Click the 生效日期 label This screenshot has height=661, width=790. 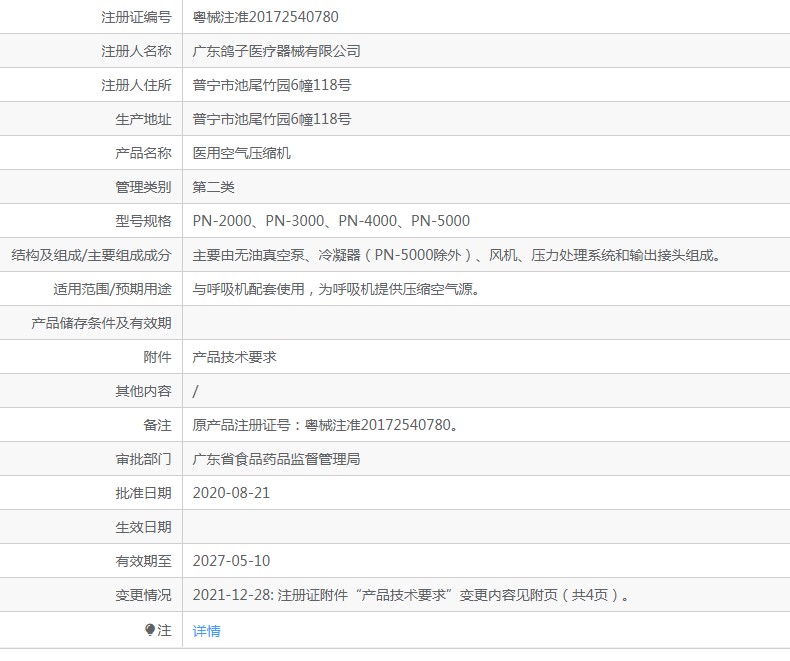[143, 527]
